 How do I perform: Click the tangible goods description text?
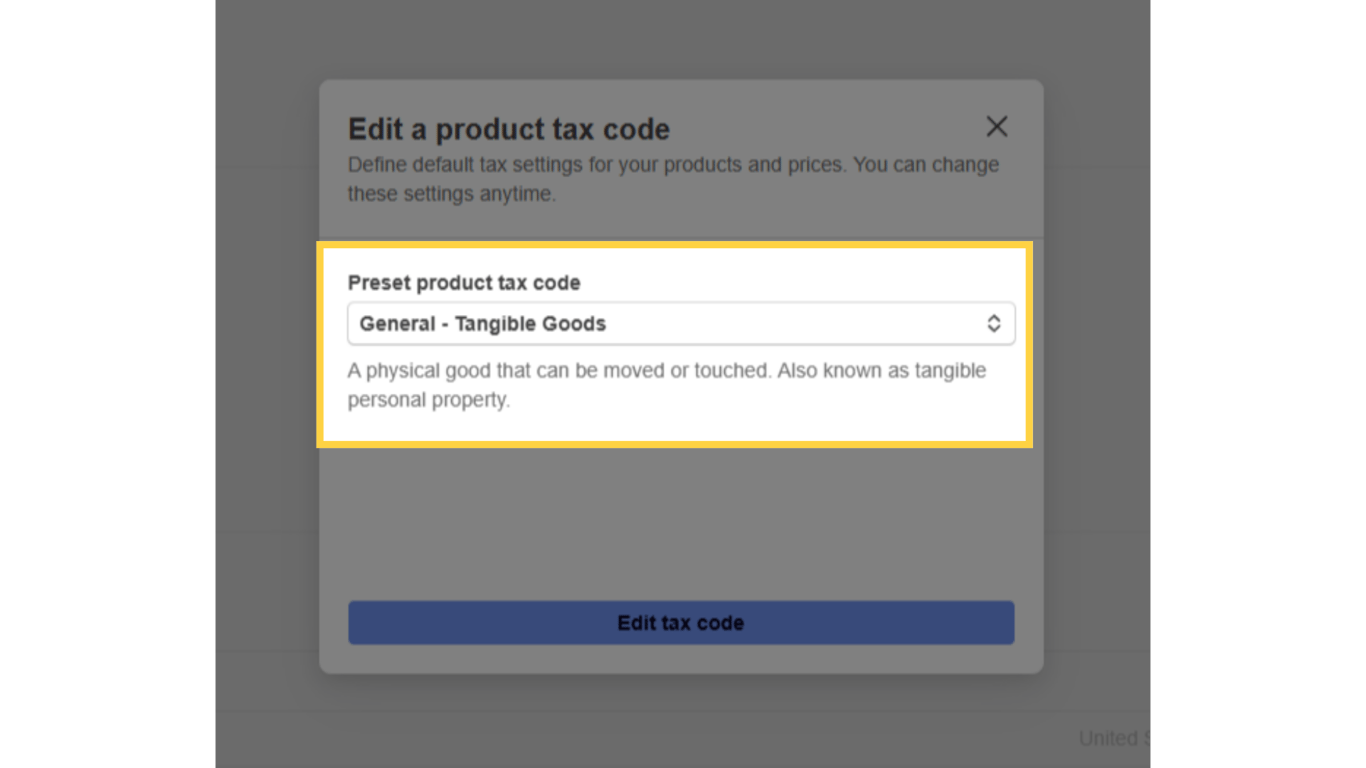[666, 384]
